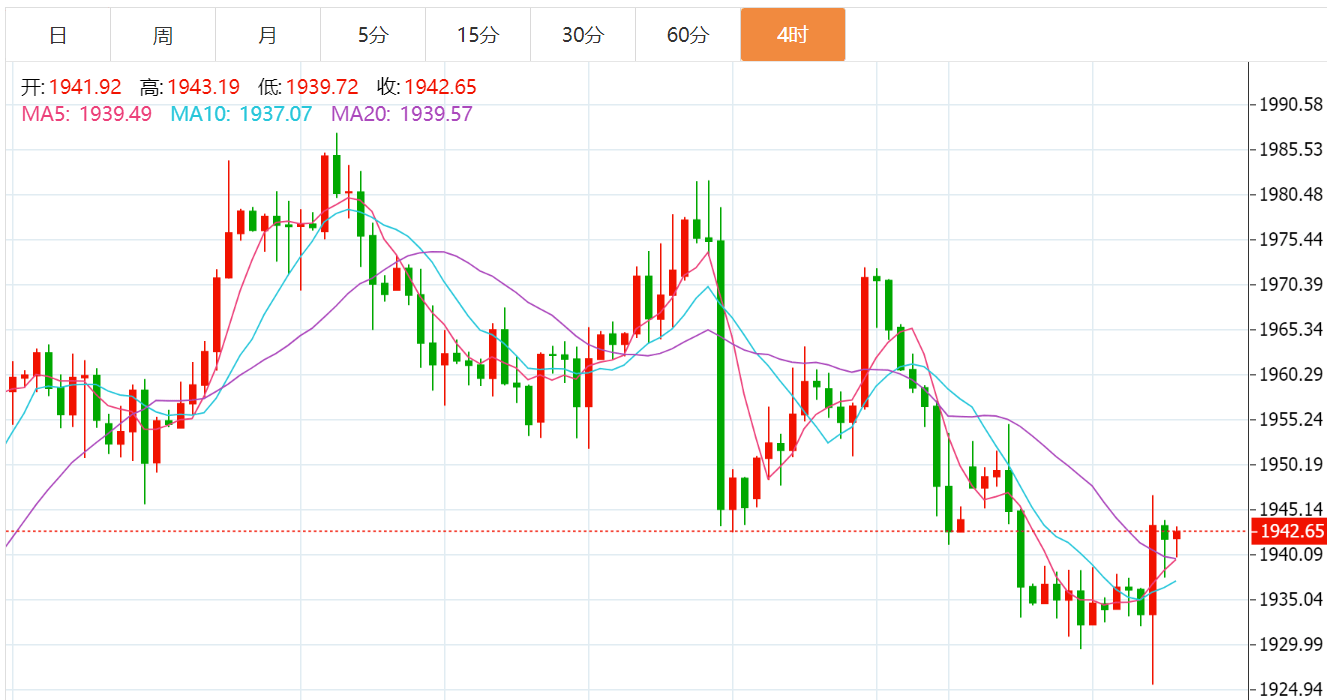Click the 收 closing price in the header
Screen dimensions: 1327x700
coord(441,88)
